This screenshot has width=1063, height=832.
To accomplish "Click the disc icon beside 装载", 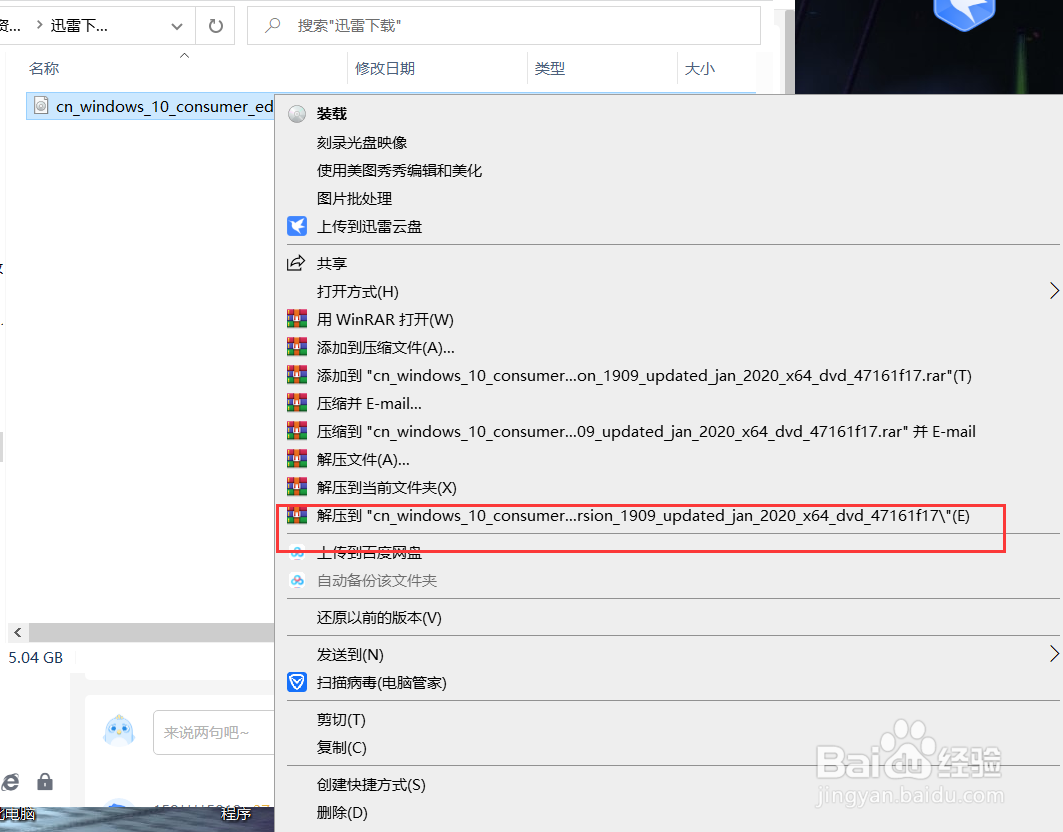I will coord(297,114).
